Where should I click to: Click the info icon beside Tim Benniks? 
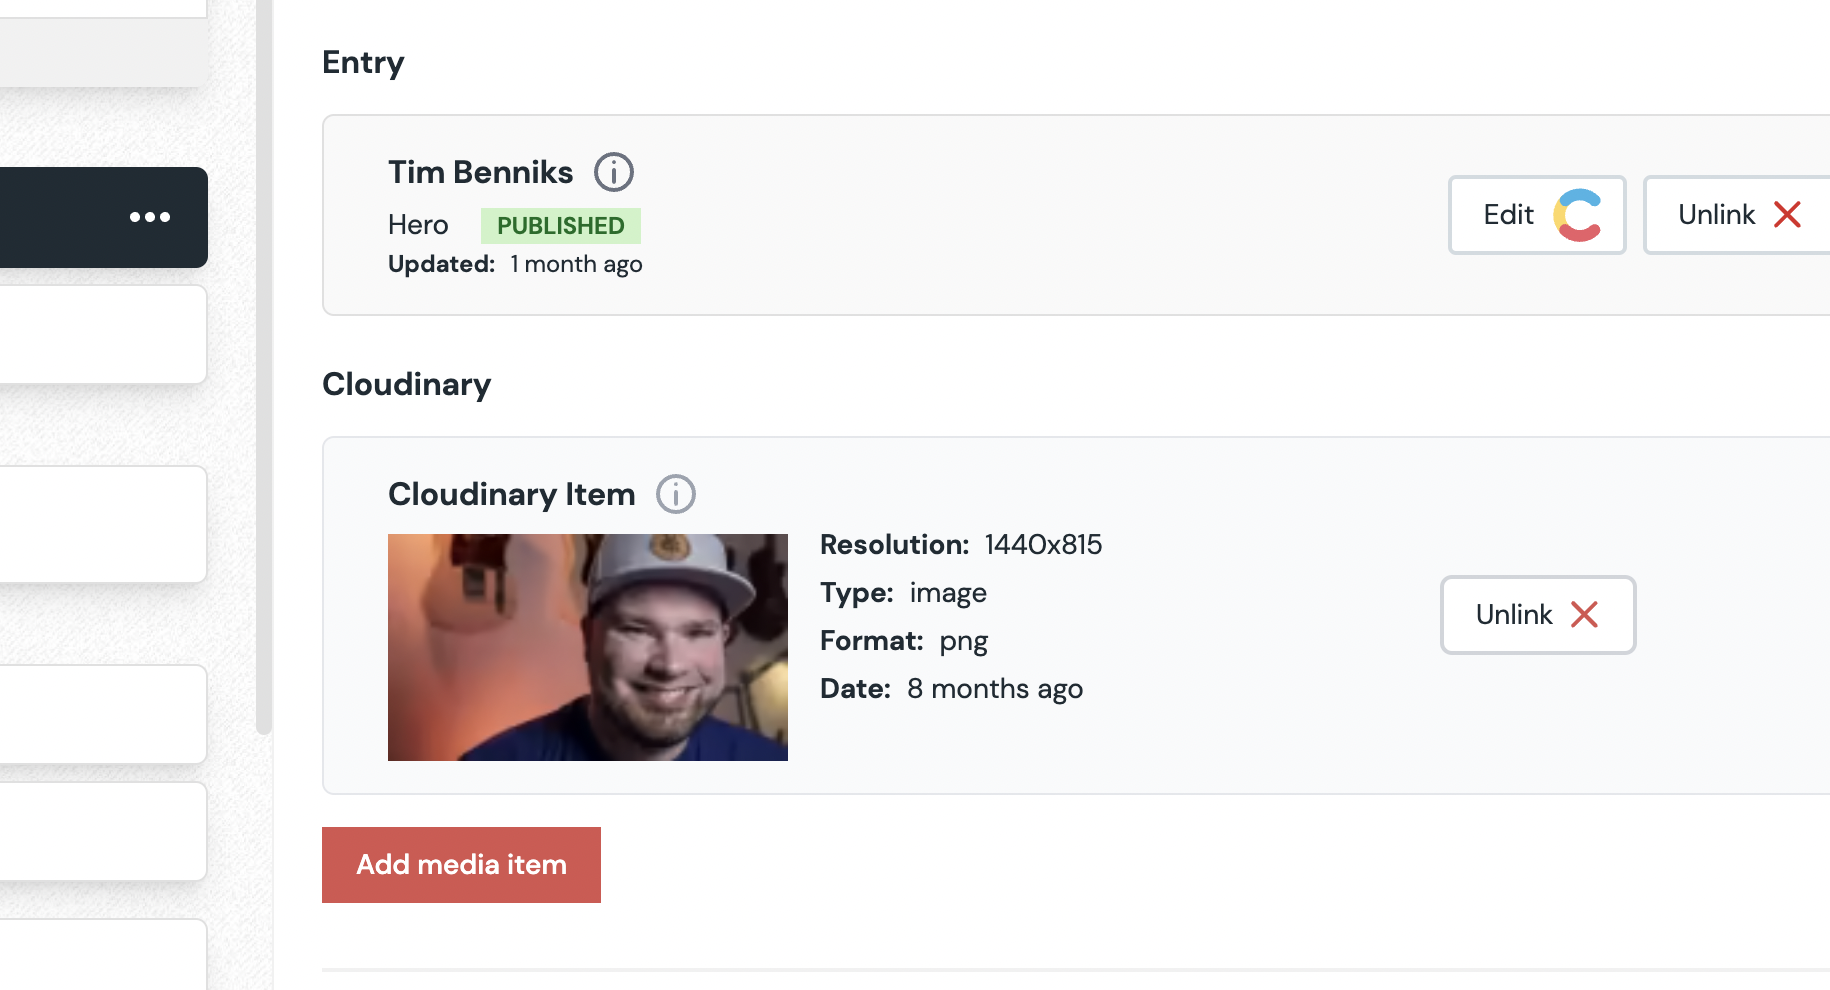click(x=614, y=172)
